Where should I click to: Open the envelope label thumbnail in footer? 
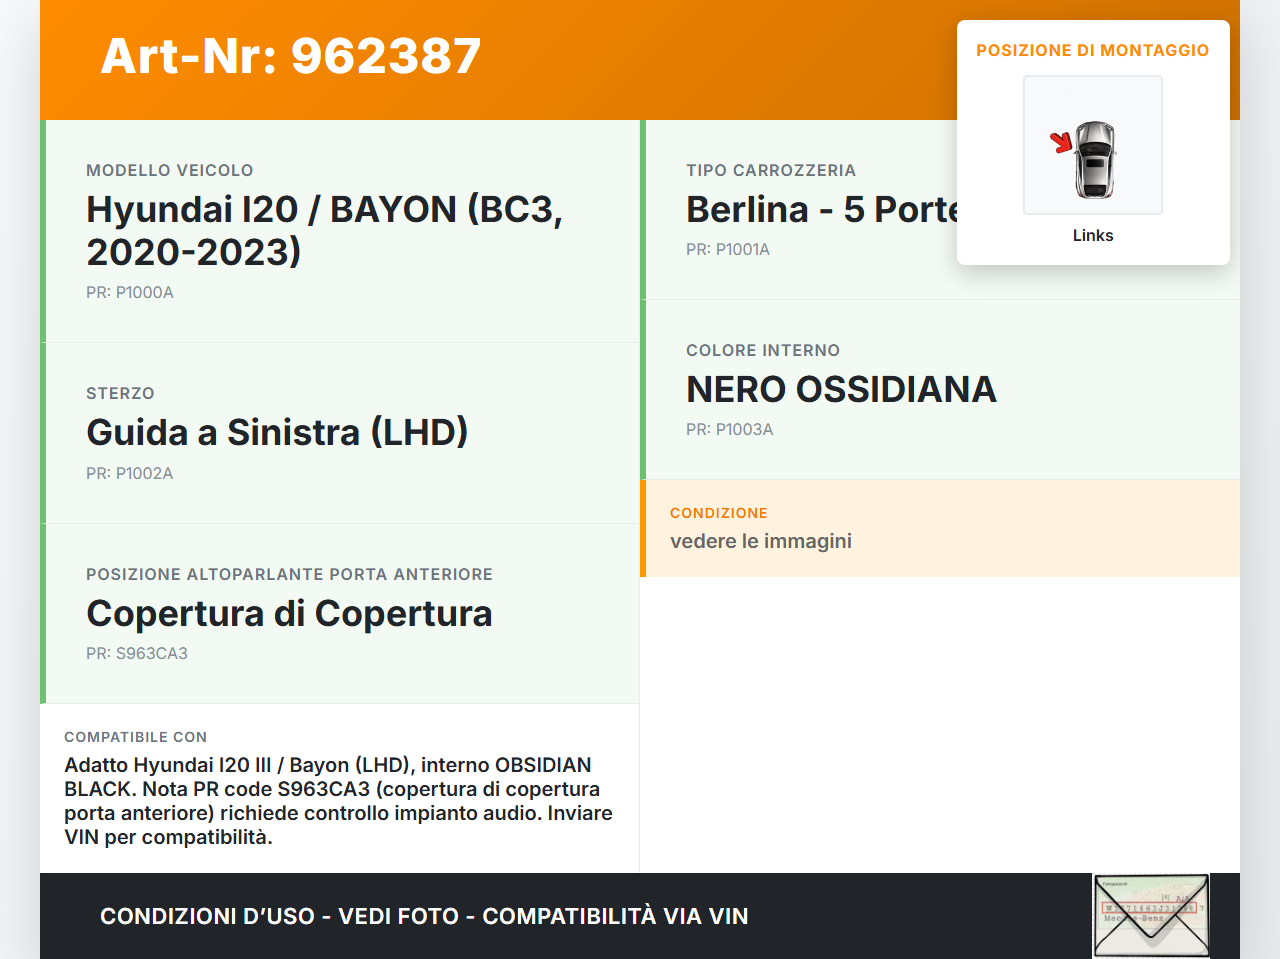coord(1151,916)
